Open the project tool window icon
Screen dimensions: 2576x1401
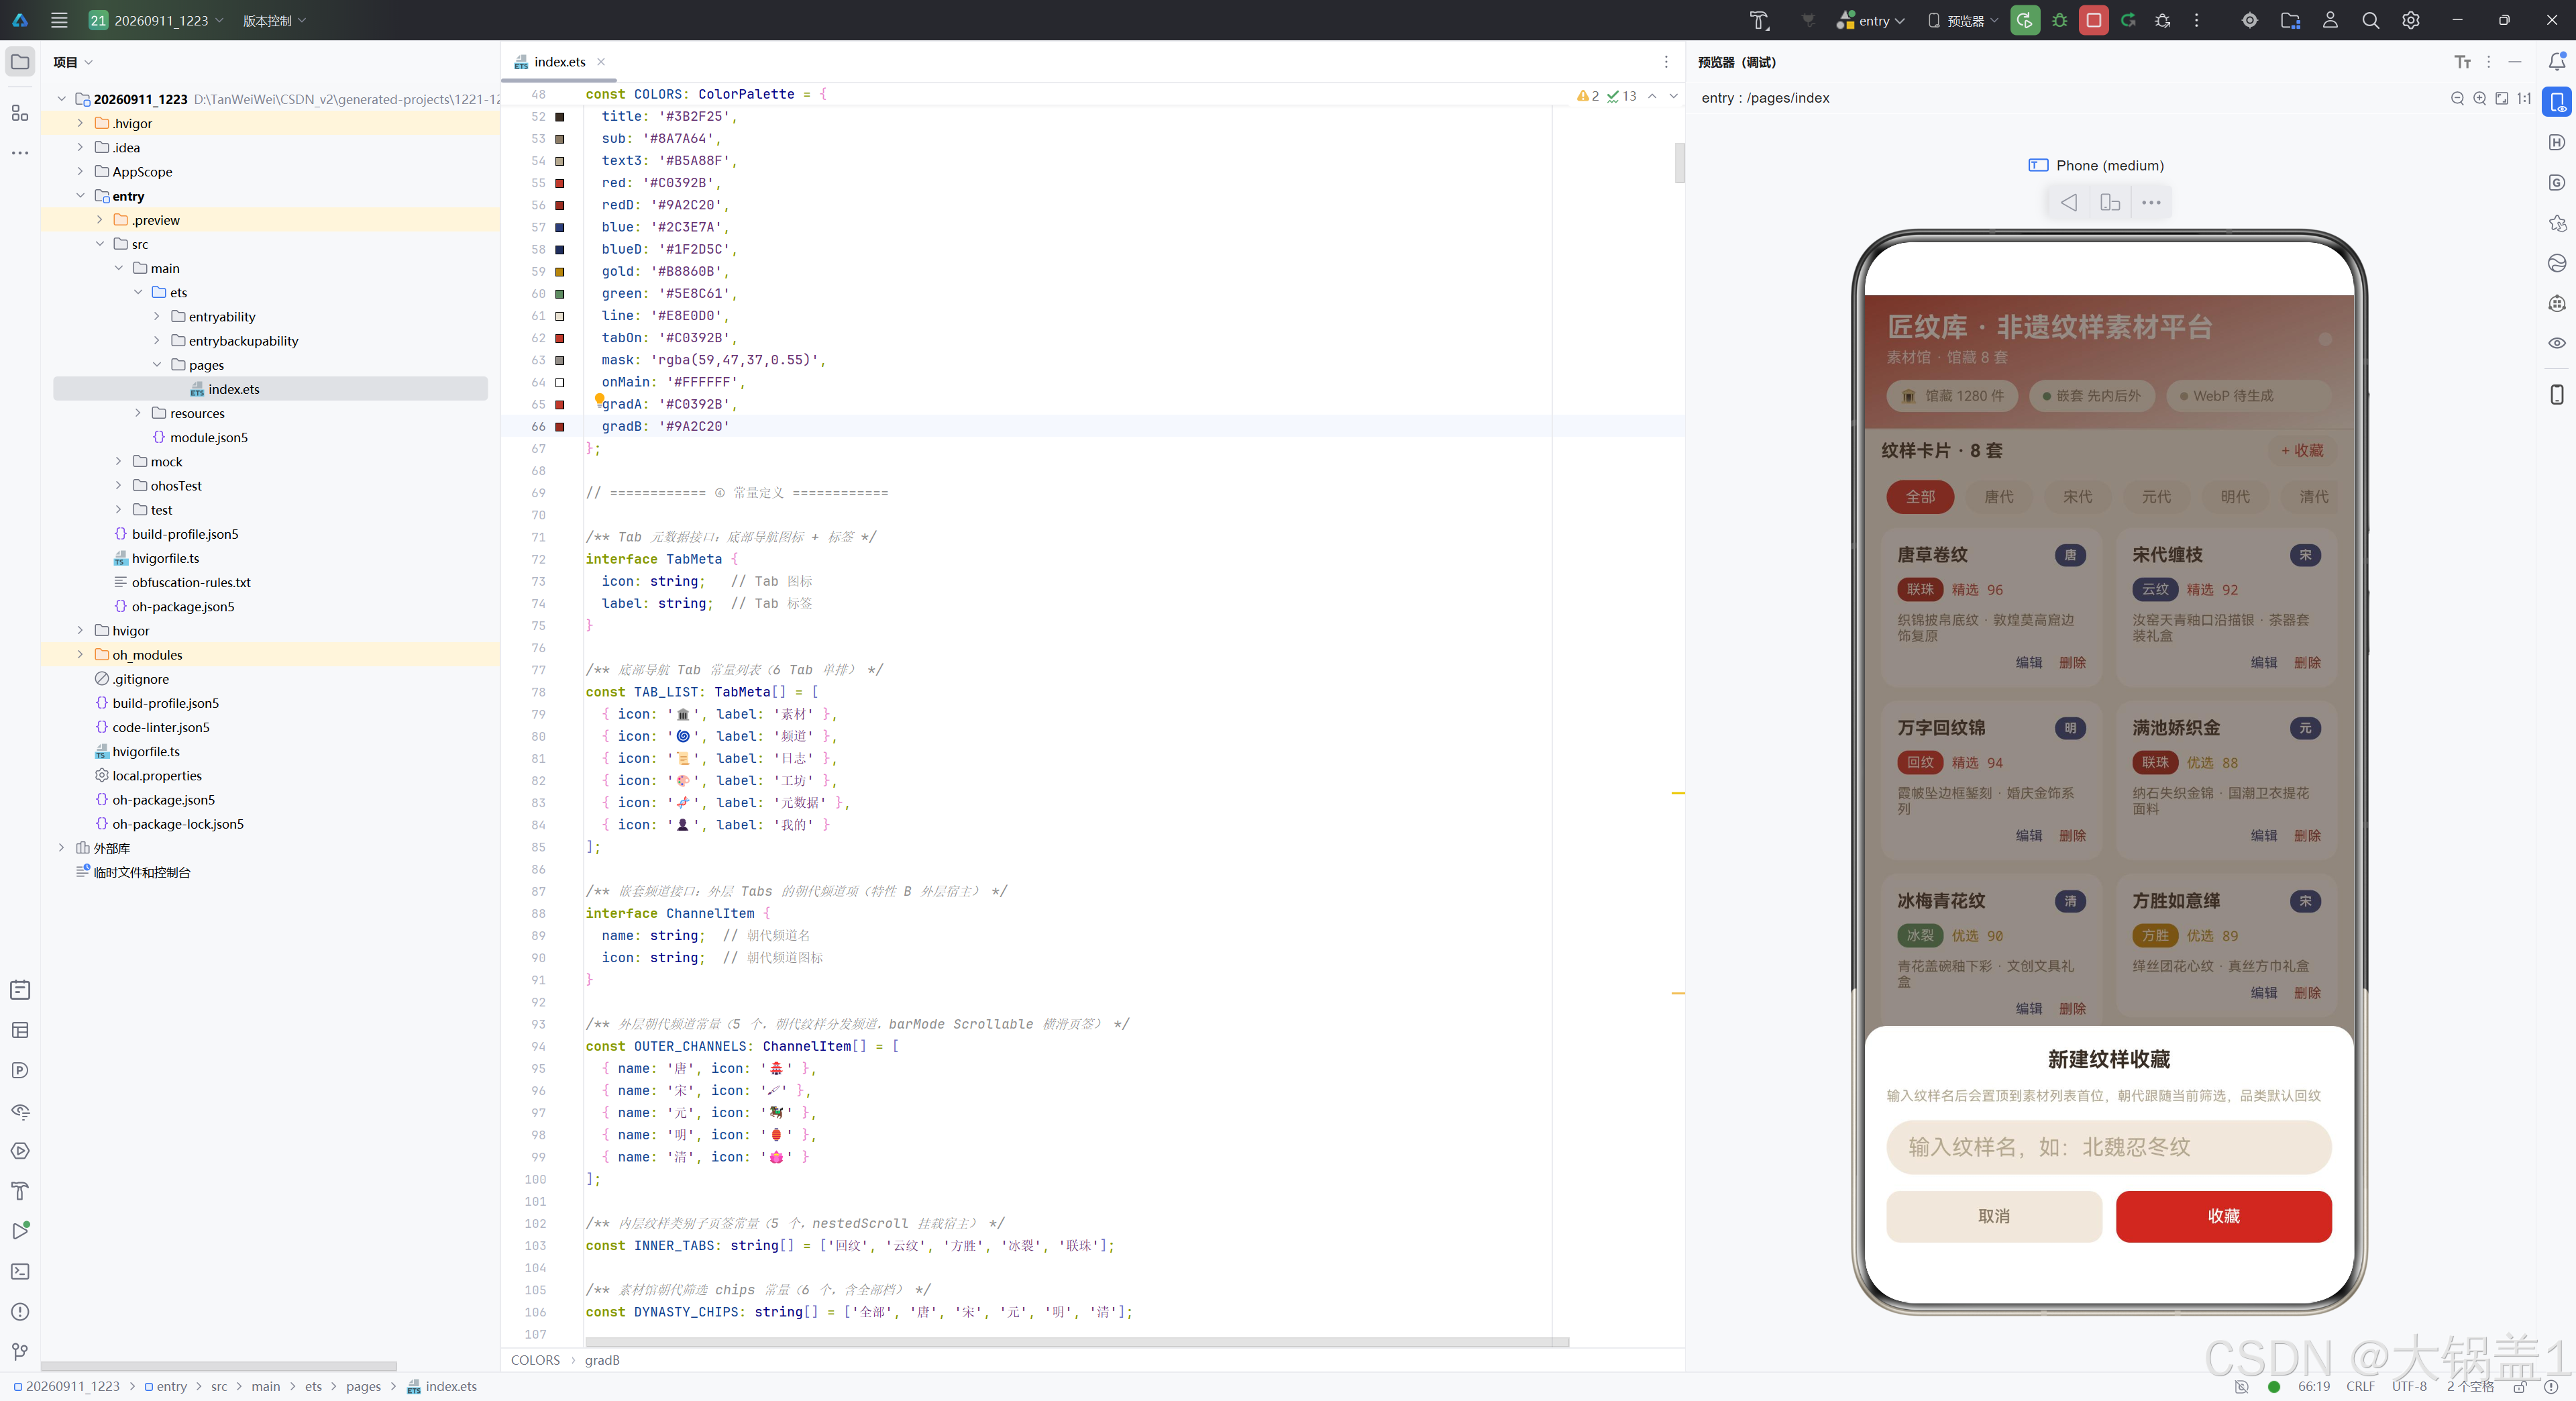[x=20, y=62]
